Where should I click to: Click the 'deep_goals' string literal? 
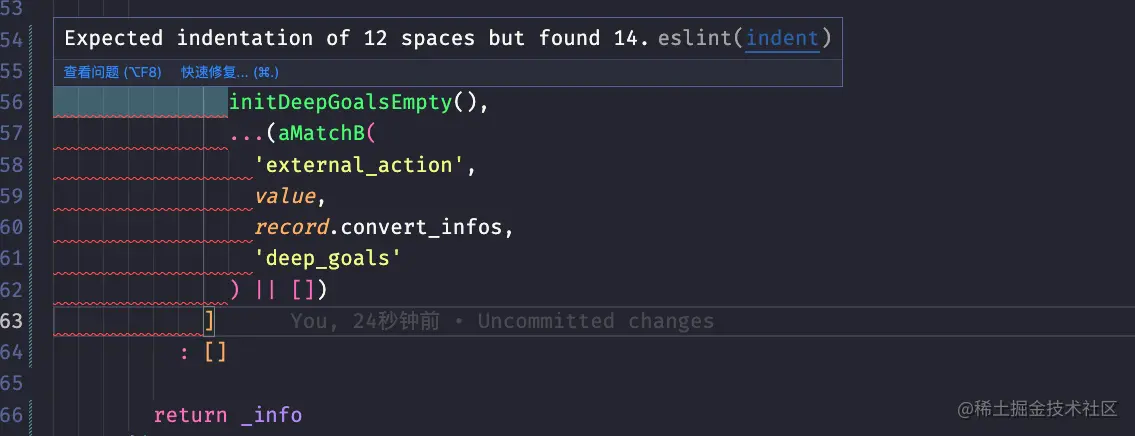(328, 259)
